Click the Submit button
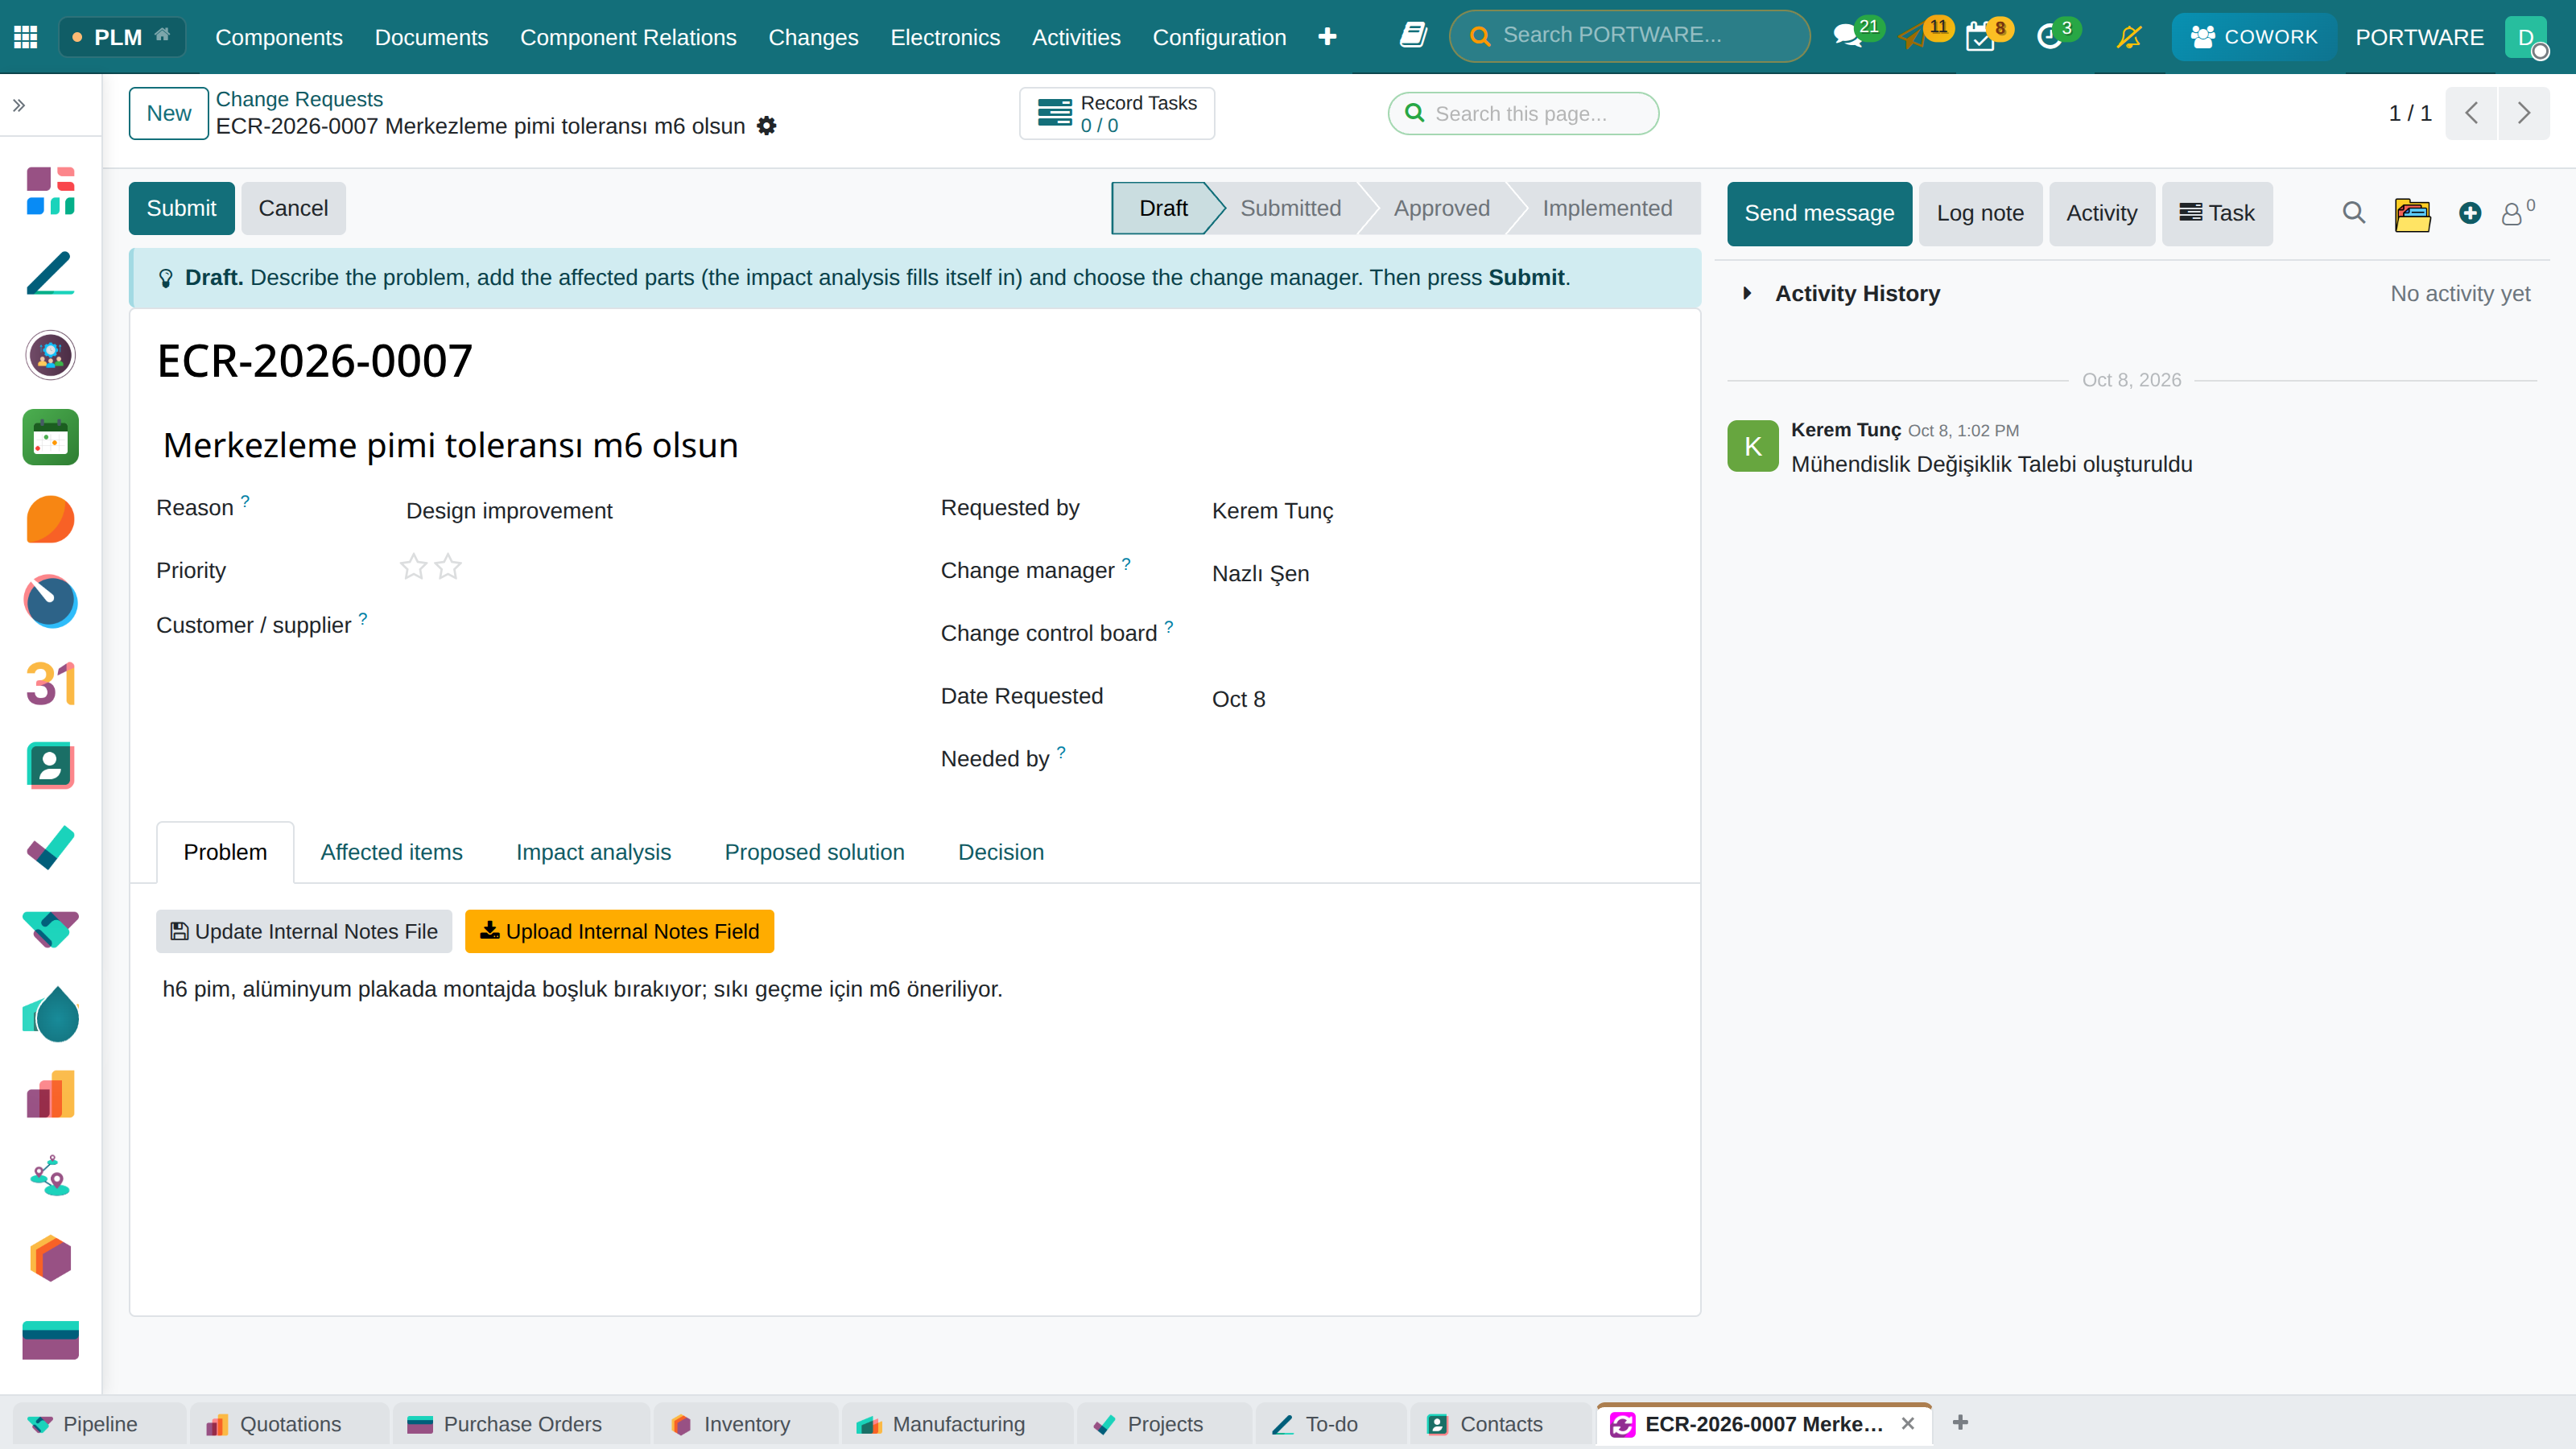The height and width of the screenshot is (1449, 2576). pos(181,208)
